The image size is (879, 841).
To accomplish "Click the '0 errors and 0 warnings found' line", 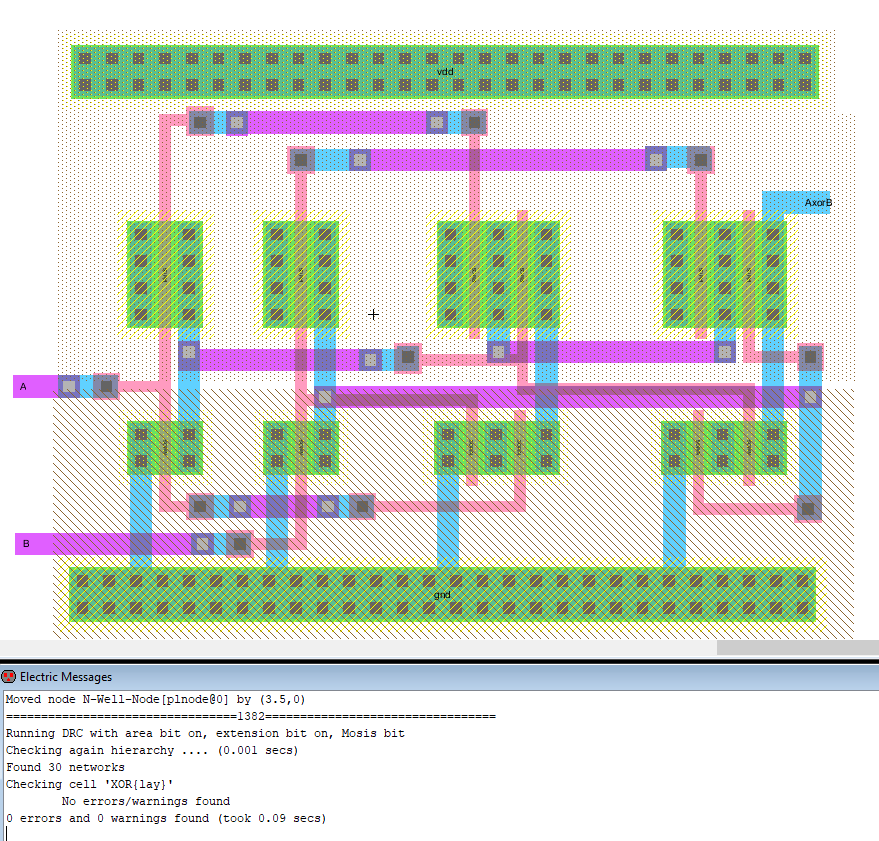I will (x=166, y=818).
